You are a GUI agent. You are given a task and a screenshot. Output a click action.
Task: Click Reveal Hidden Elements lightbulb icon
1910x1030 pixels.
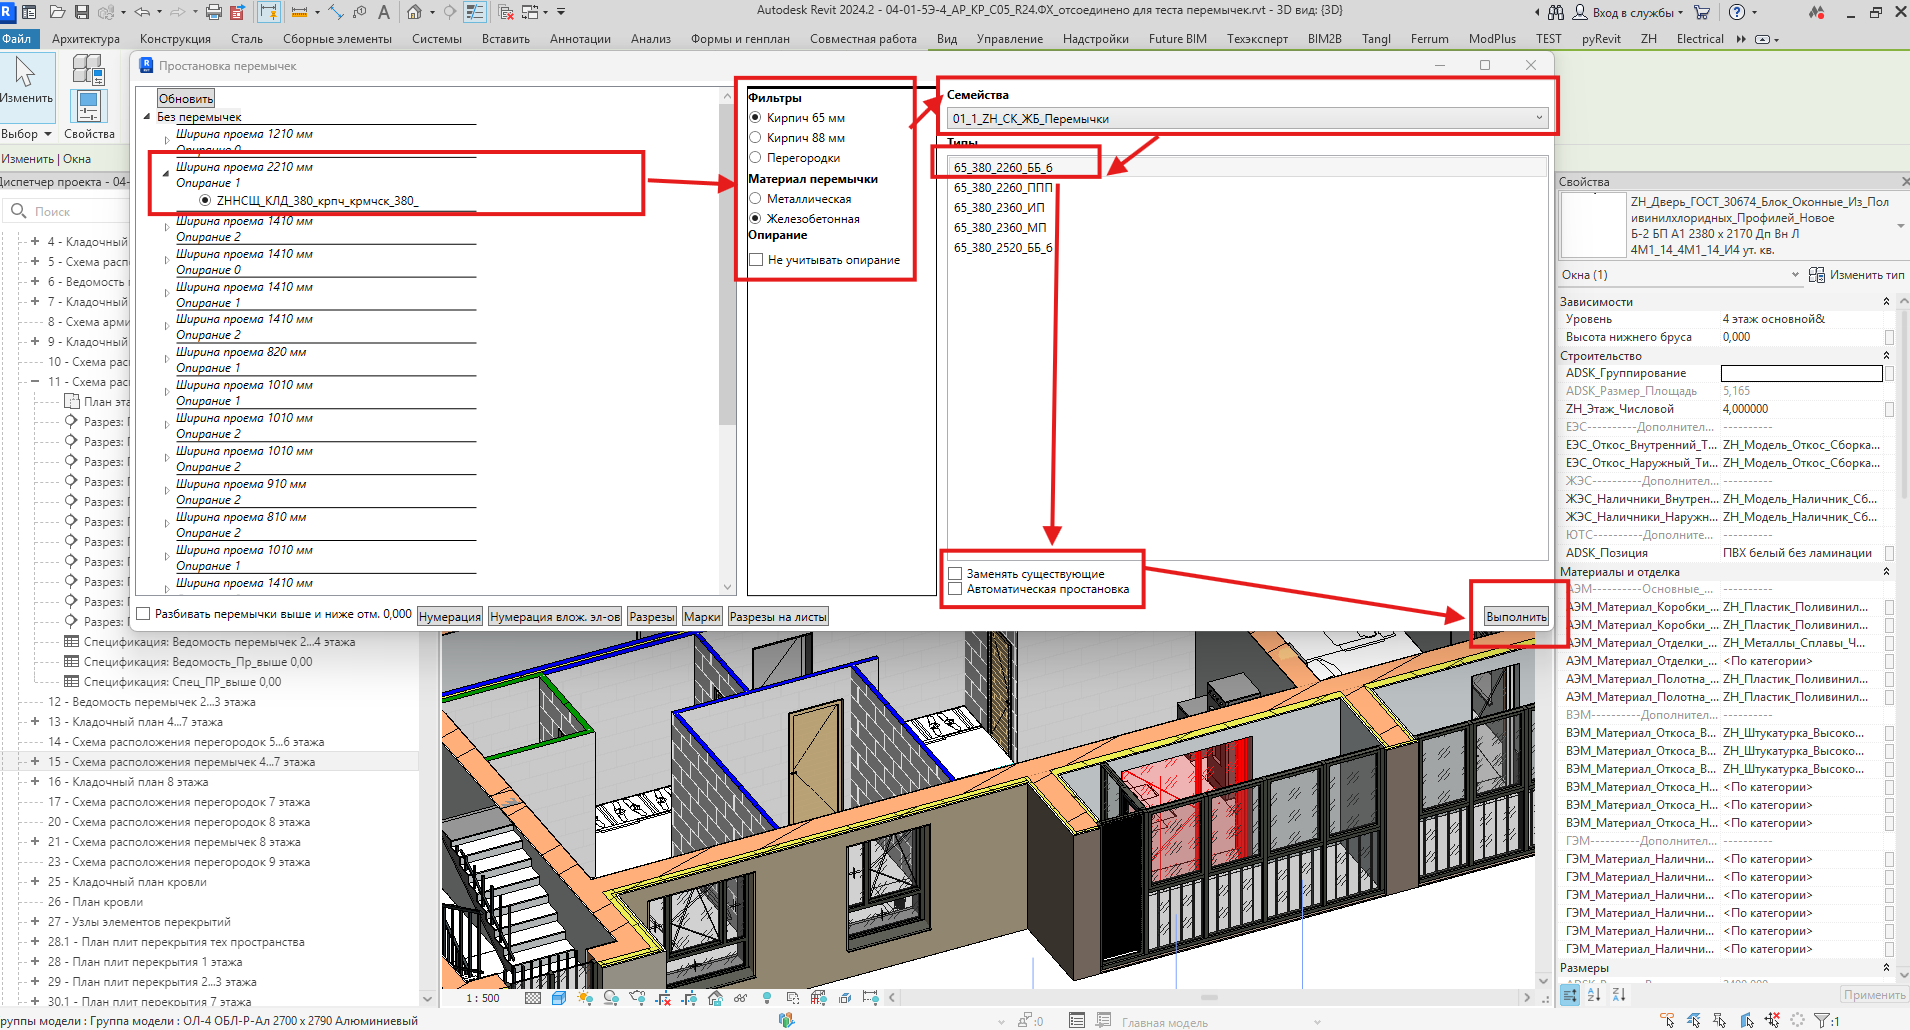[767, 998]
